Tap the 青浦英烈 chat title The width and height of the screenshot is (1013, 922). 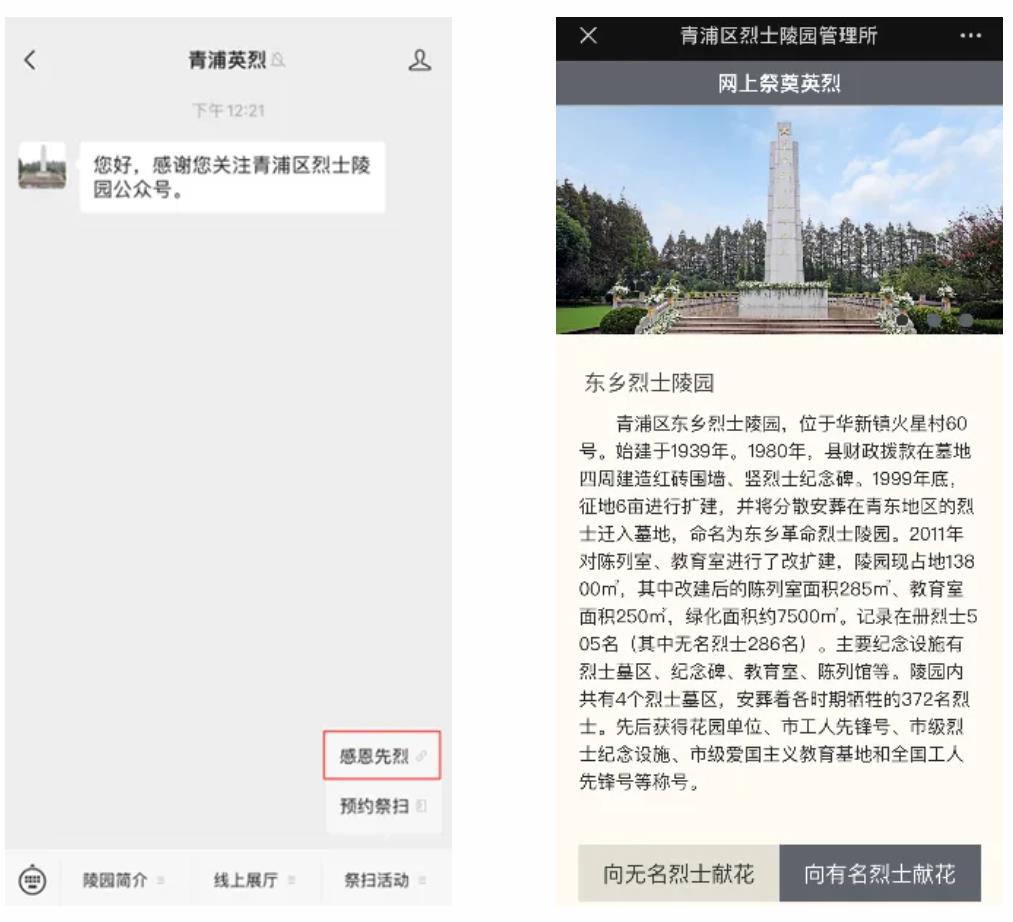coord(227,60)
